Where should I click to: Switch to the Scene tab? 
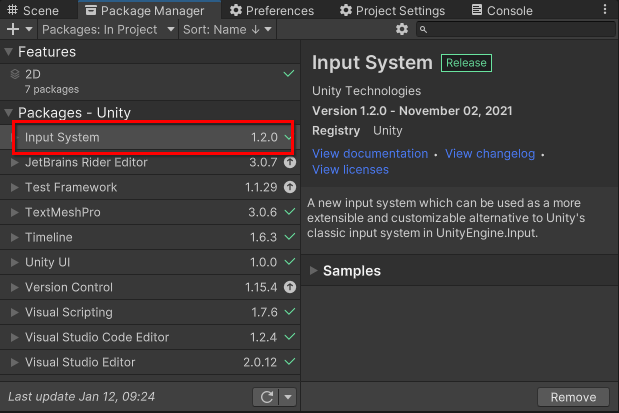click(x=34, y=10)
